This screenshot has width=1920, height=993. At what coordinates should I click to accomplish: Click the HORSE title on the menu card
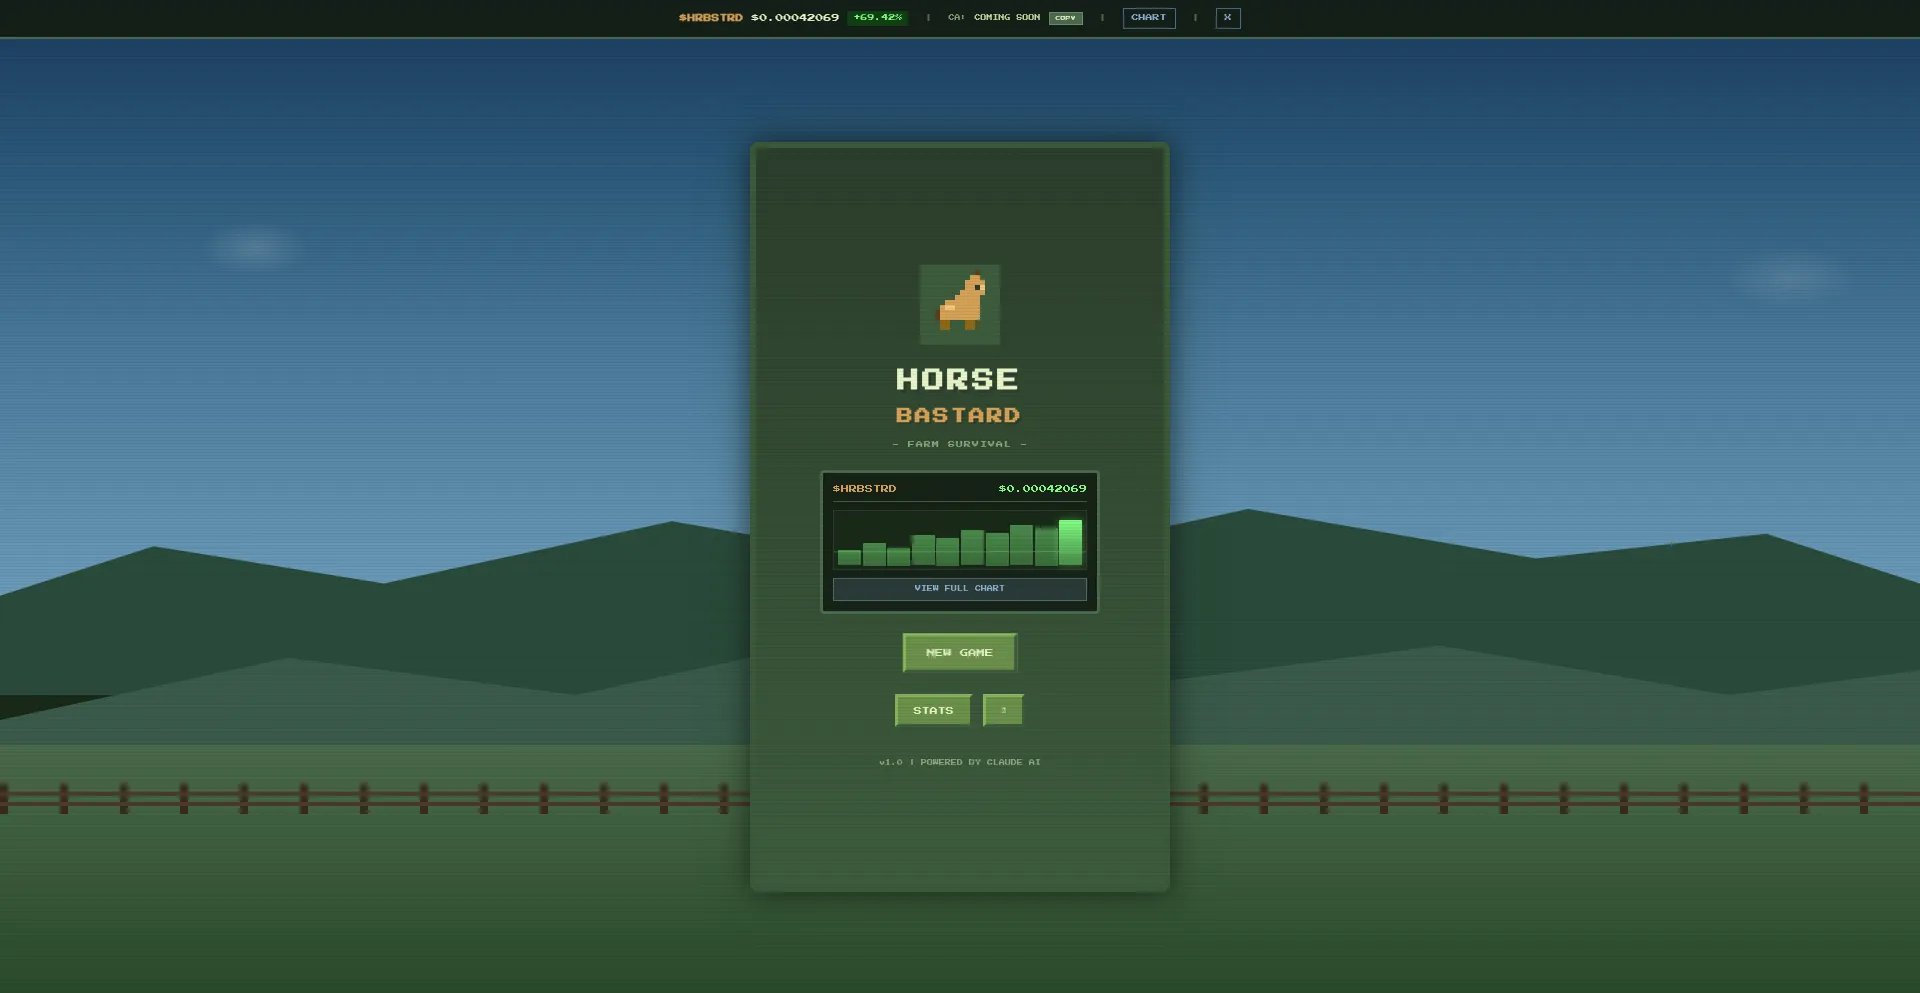[x=956, y=379]
